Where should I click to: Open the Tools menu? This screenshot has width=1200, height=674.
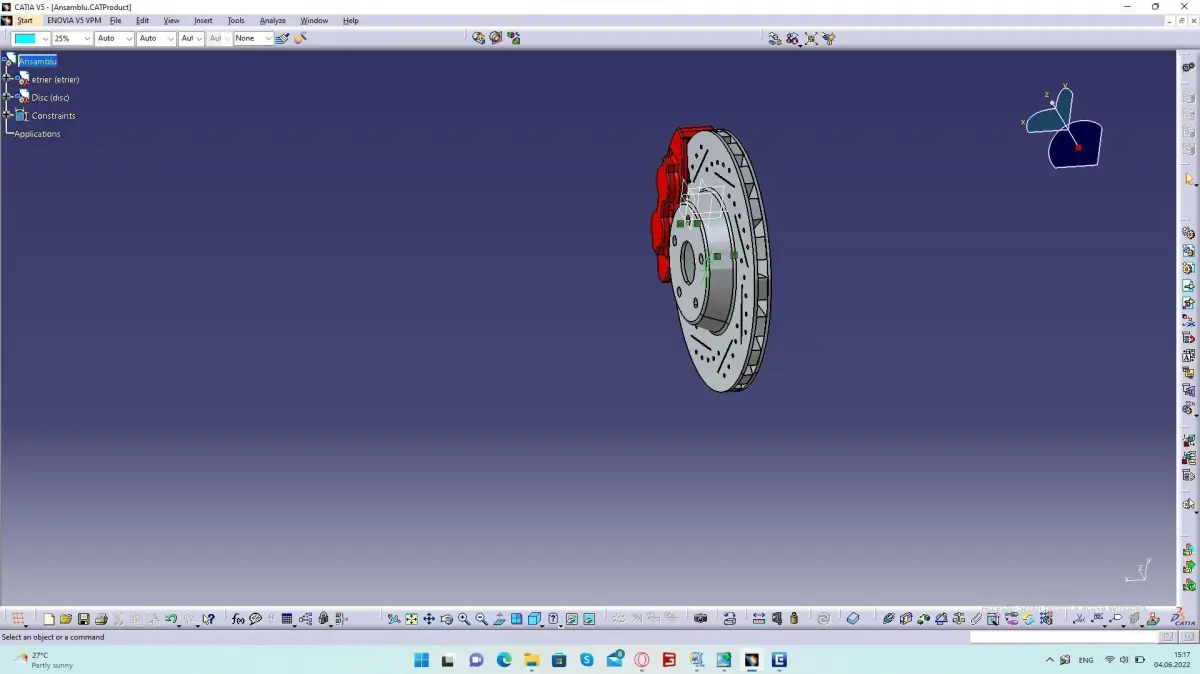[x=236, y=20]
